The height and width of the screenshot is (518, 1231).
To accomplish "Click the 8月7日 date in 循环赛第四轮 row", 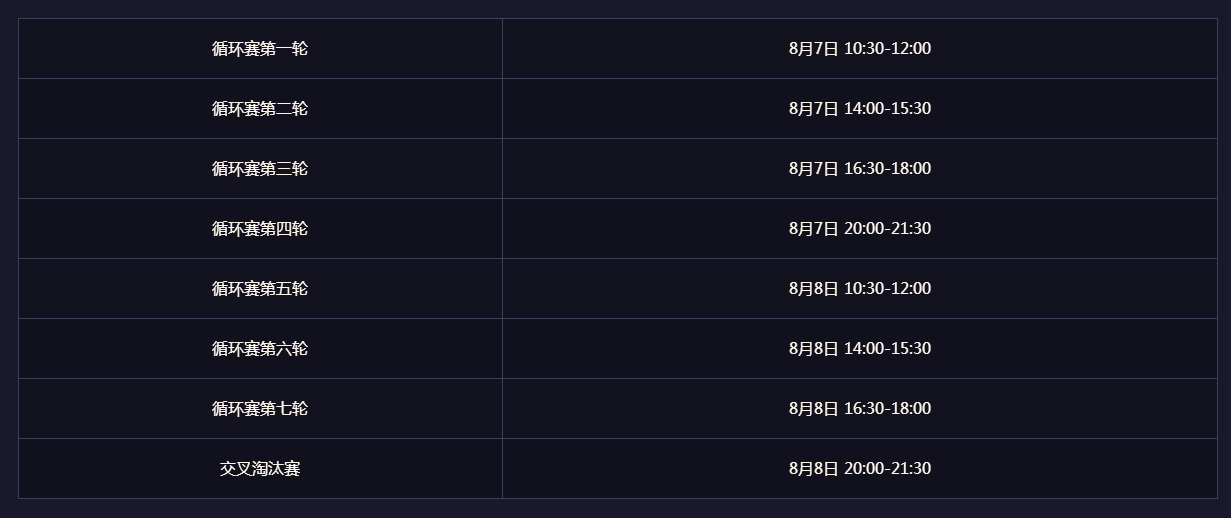I will (813, 228).
